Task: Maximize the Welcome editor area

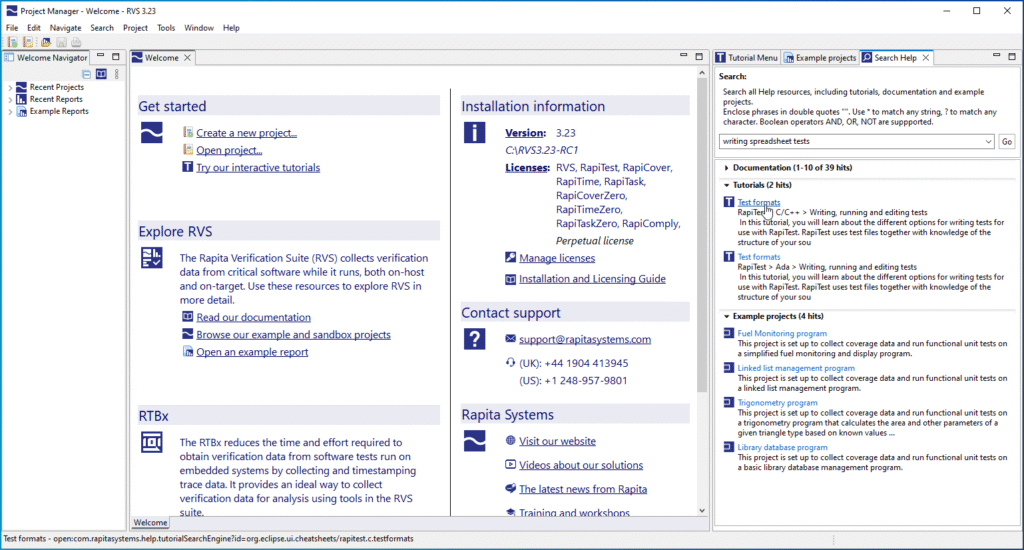Action: [699, 57]
